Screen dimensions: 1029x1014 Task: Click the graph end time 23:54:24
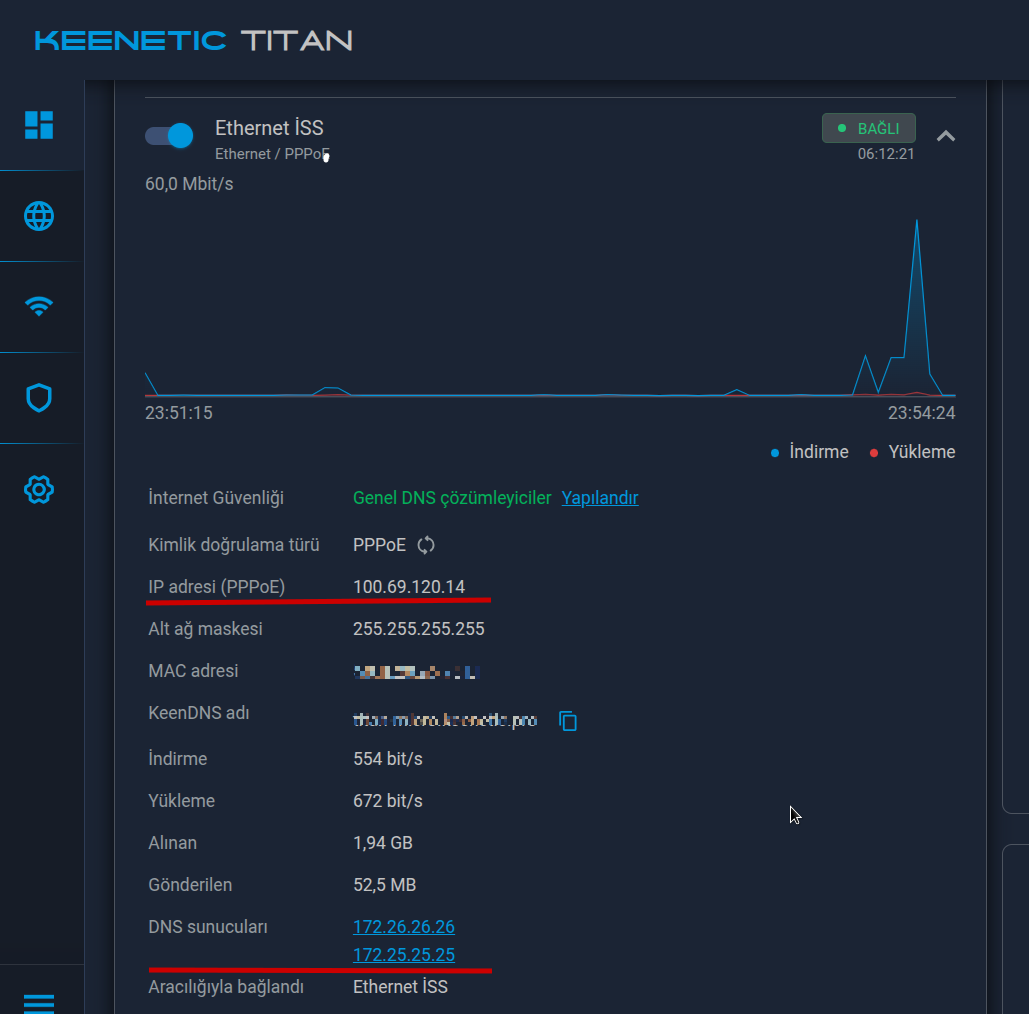tap(921, 413)
